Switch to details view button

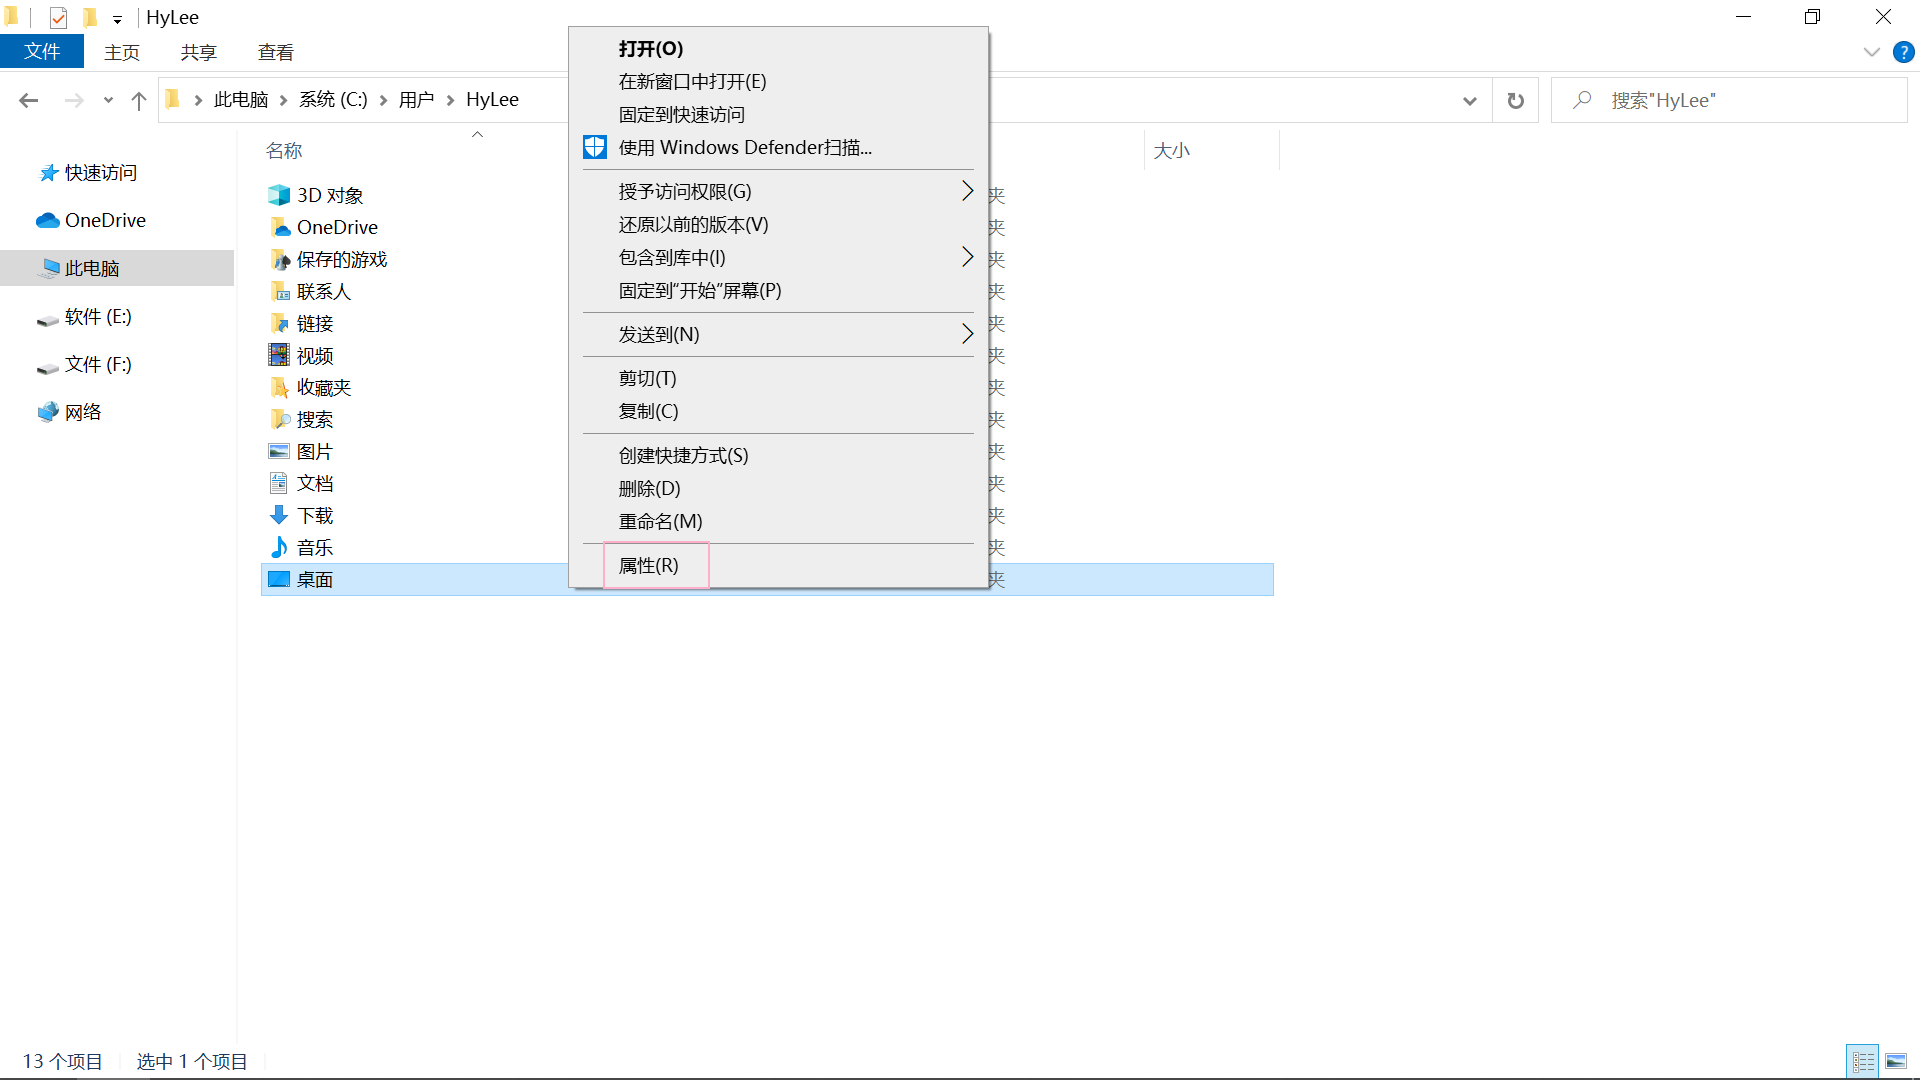[1862, 1061]
